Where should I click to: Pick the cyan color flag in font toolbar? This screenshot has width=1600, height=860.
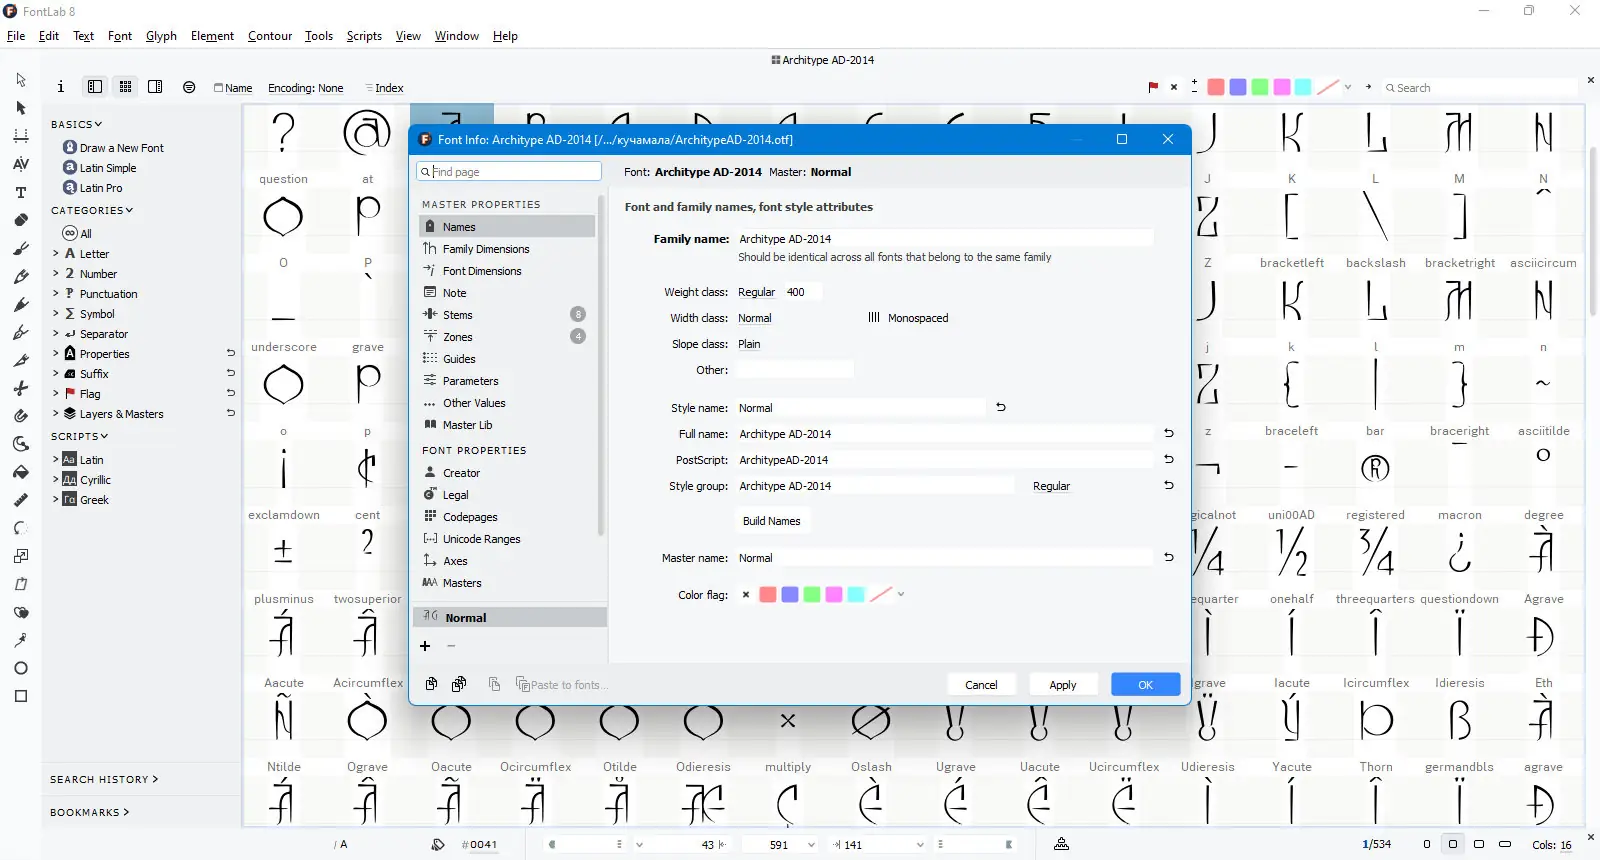tap(1304, 87)
